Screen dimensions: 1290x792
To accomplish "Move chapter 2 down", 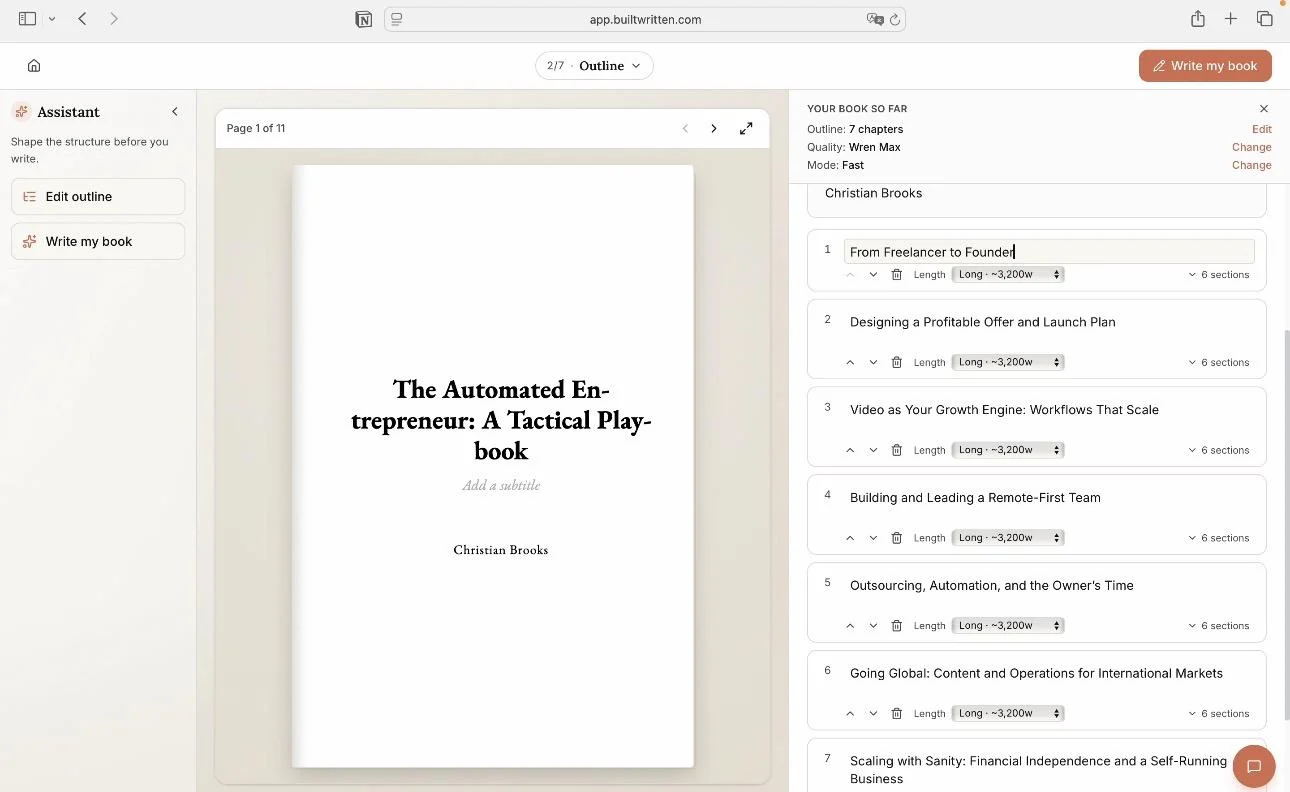I will 873,363.
